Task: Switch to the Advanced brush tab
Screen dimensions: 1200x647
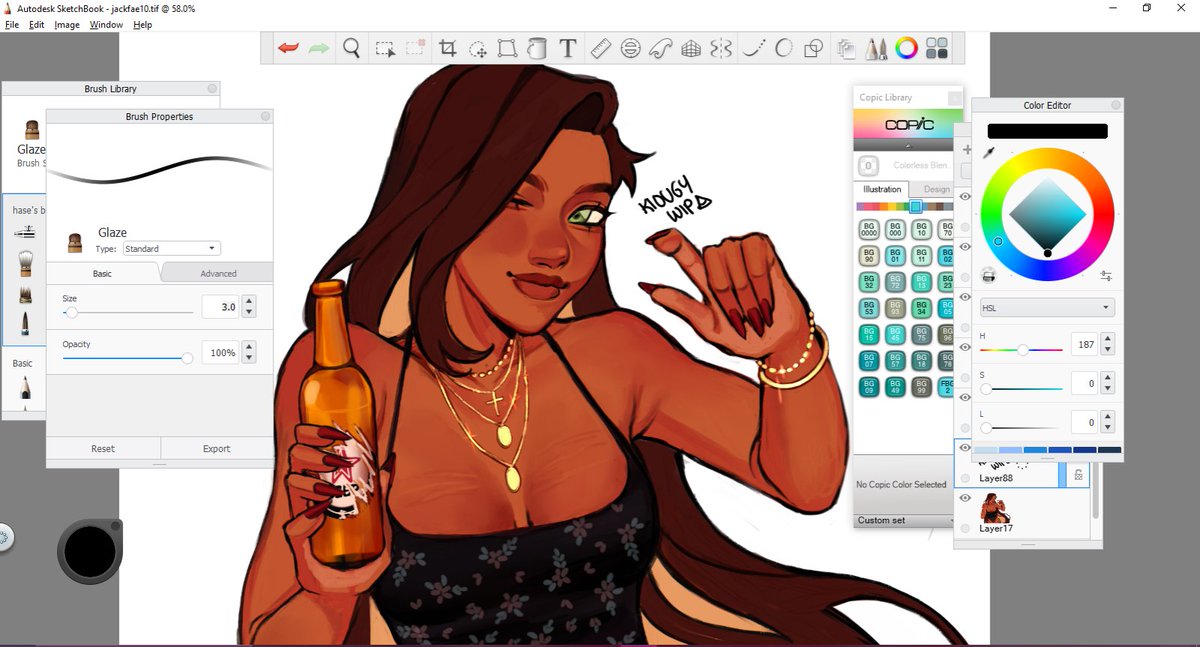Action: pos(218,273)
